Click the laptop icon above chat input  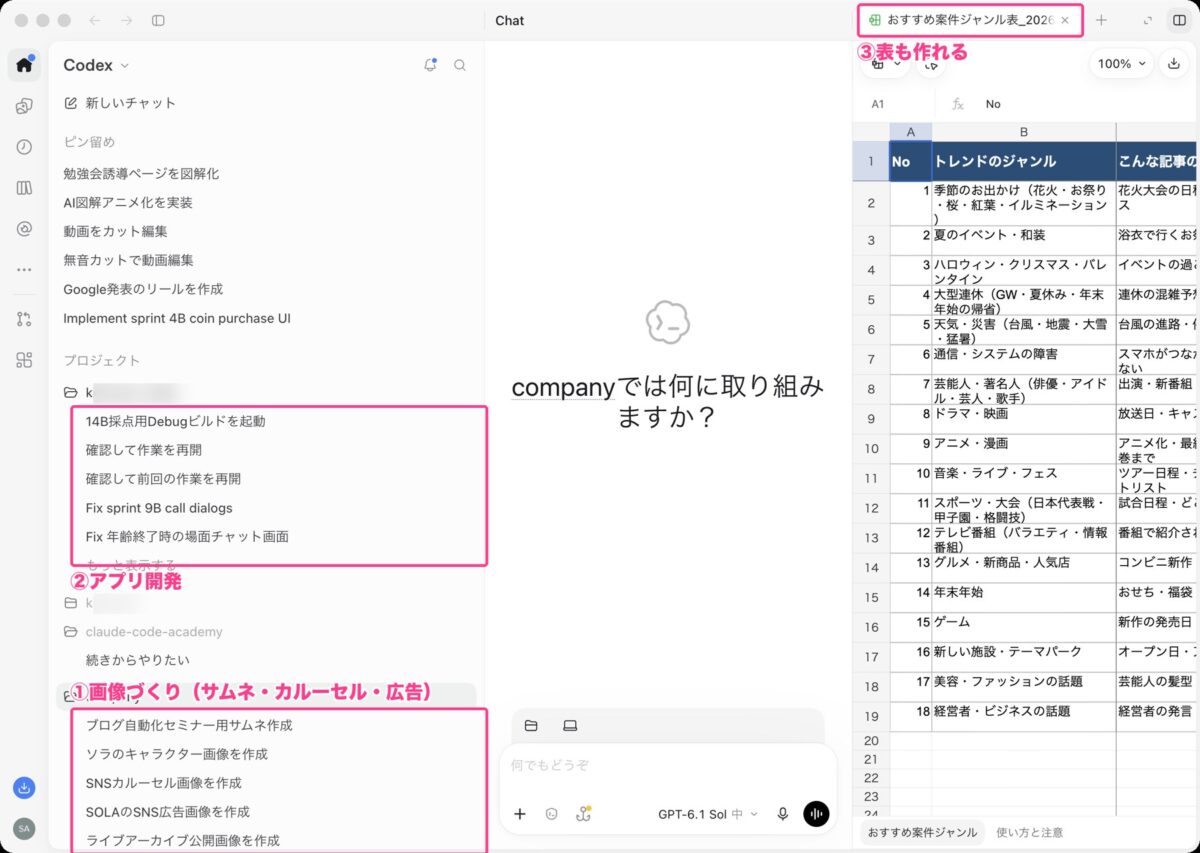(569, 725)
